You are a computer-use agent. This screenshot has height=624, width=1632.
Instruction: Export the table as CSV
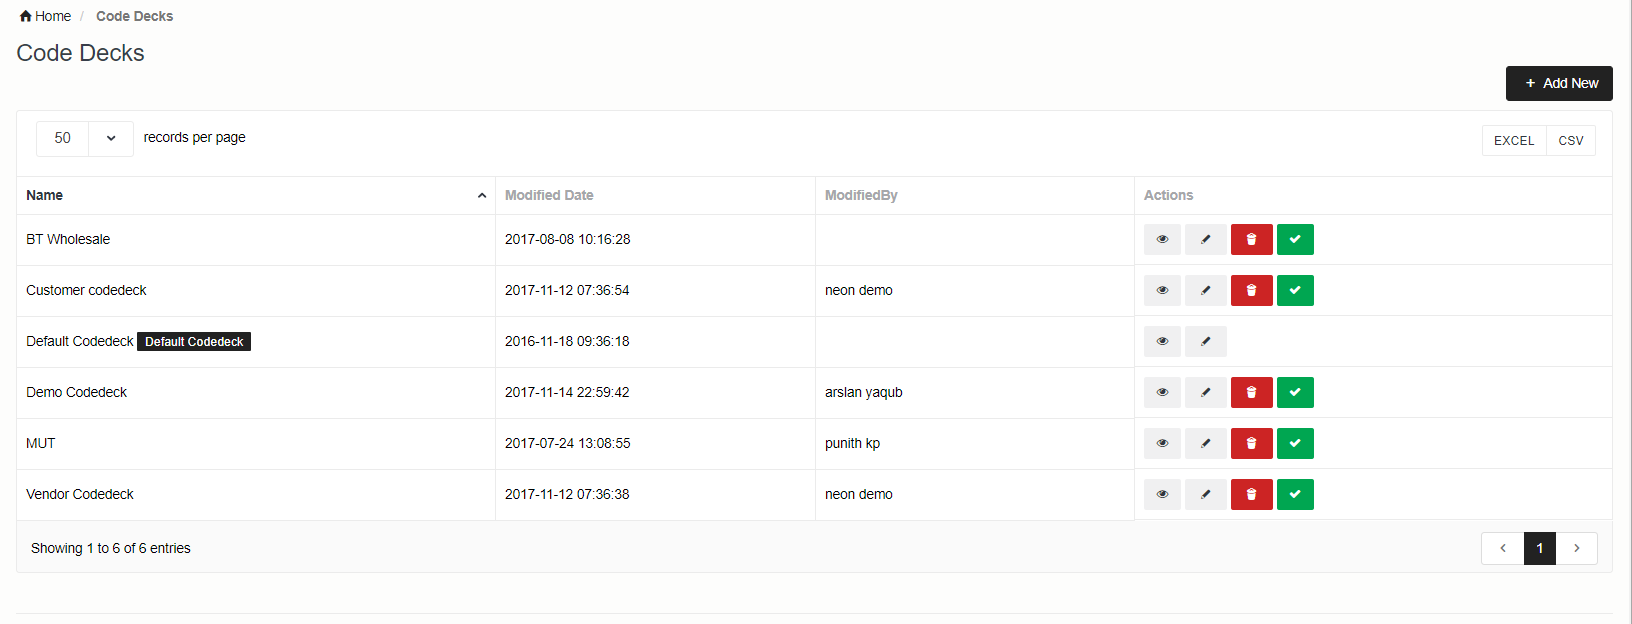tap(1570, 141)
